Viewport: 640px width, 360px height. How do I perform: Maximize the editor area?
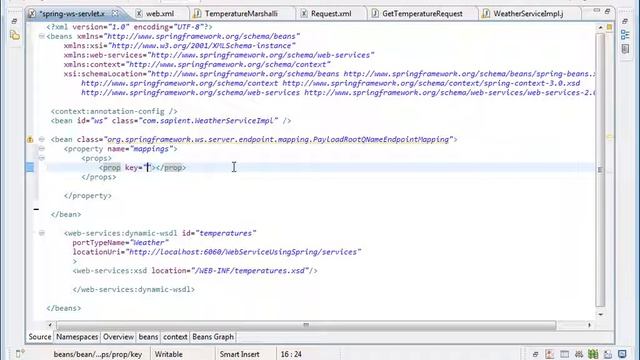(607, 11)
